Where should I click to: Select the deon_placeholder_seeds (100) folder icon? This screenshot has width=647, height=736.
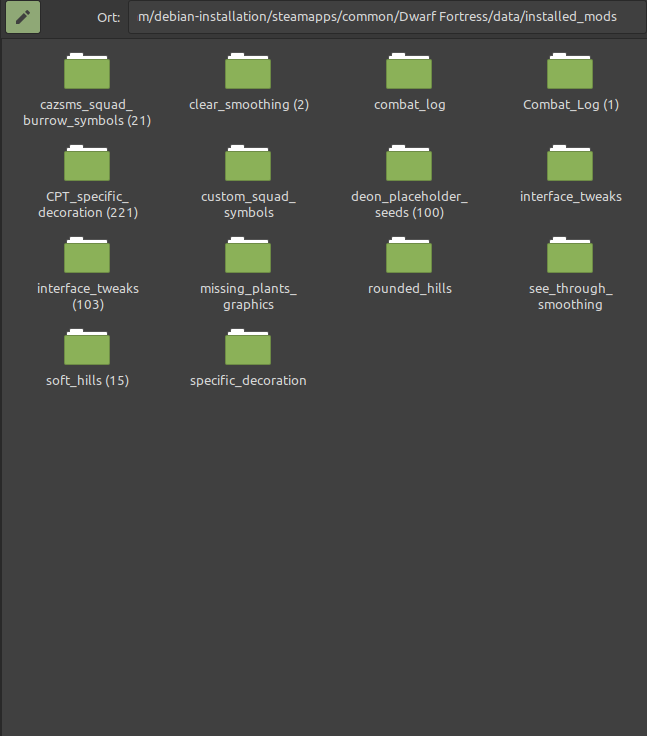click(x=409, y=163)
